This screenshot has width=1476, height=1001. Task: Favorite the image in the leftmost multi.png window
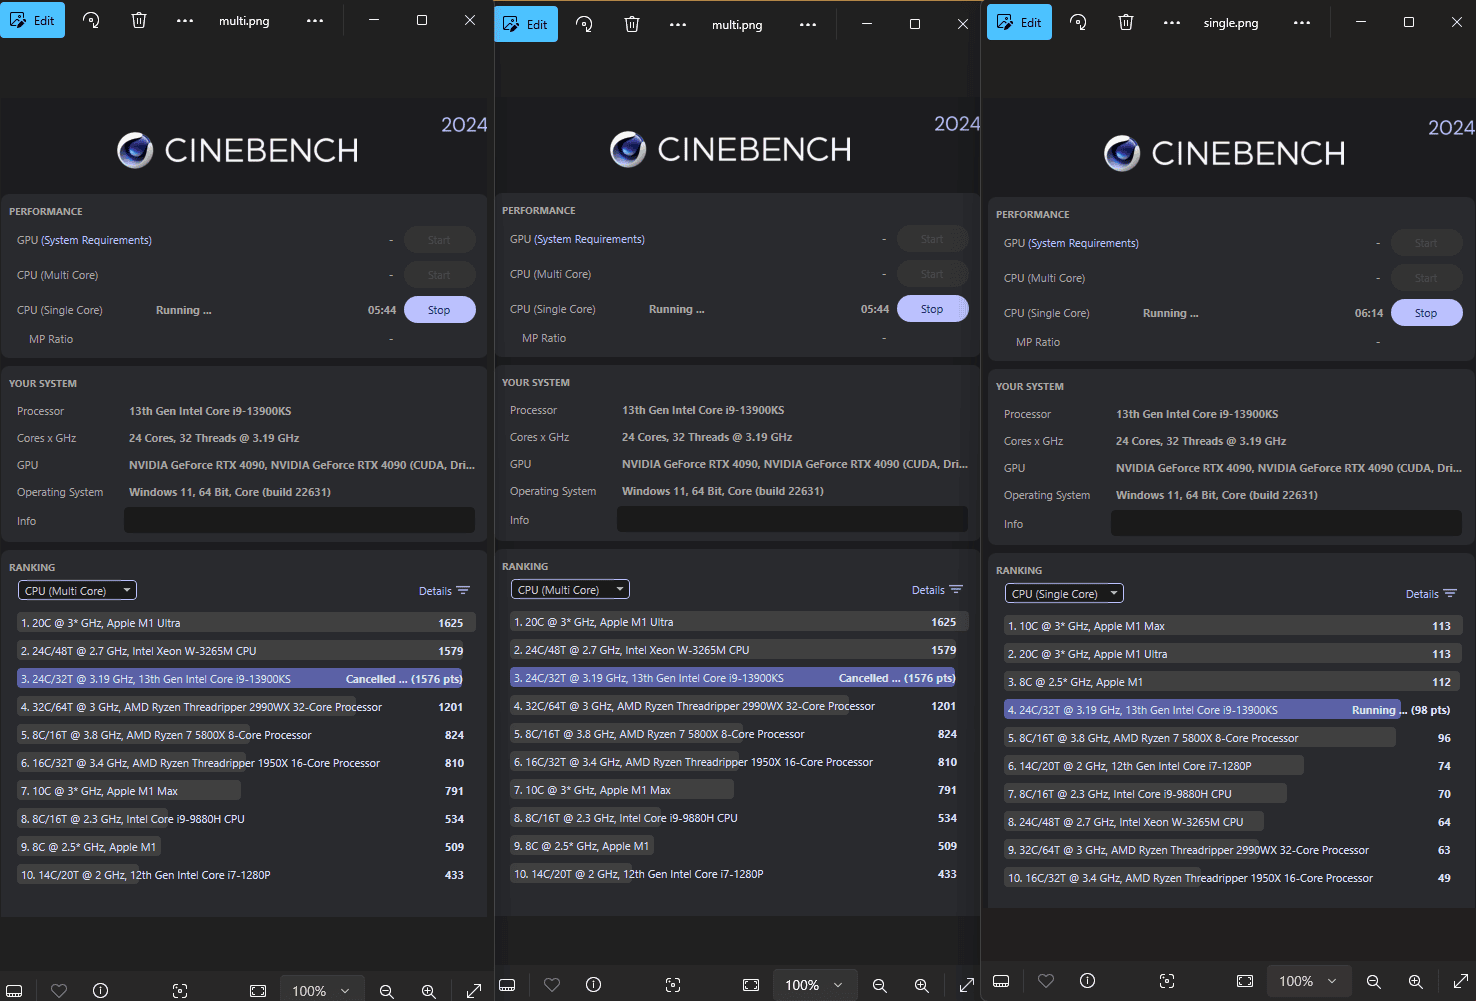(59, 990)
